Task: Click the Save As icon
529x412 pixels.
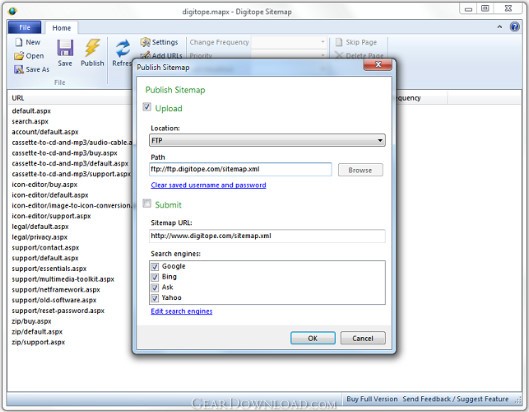Action: tap(19, 70)
